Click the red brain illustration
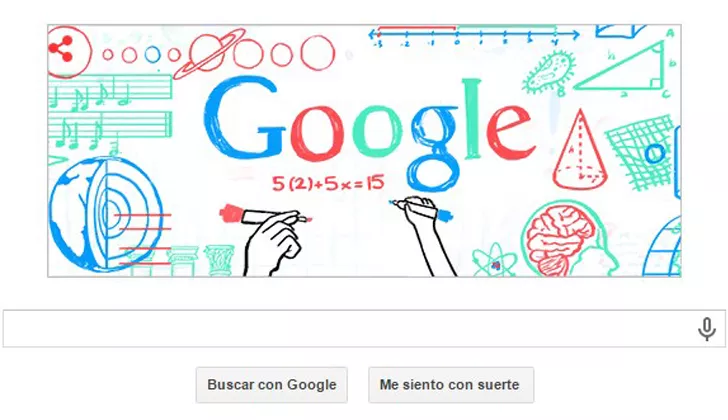The width and height of the screenshot is (728, 420). (x=560, y=239)
